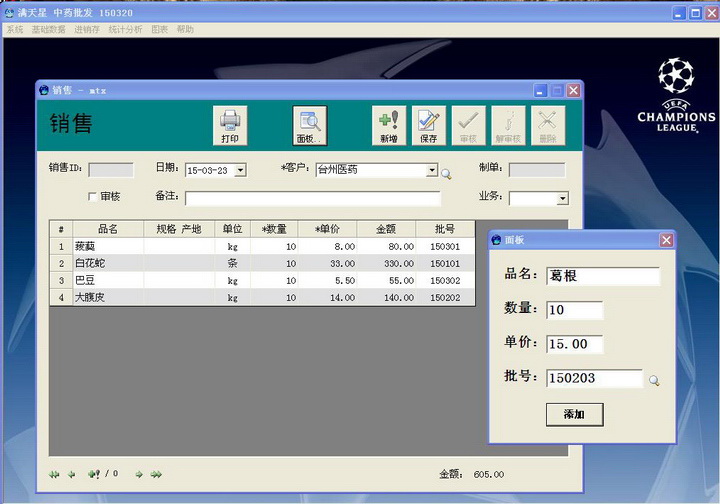Click the 金额 column header
This screenshot has width=720, height=504.
pos(386,229)
